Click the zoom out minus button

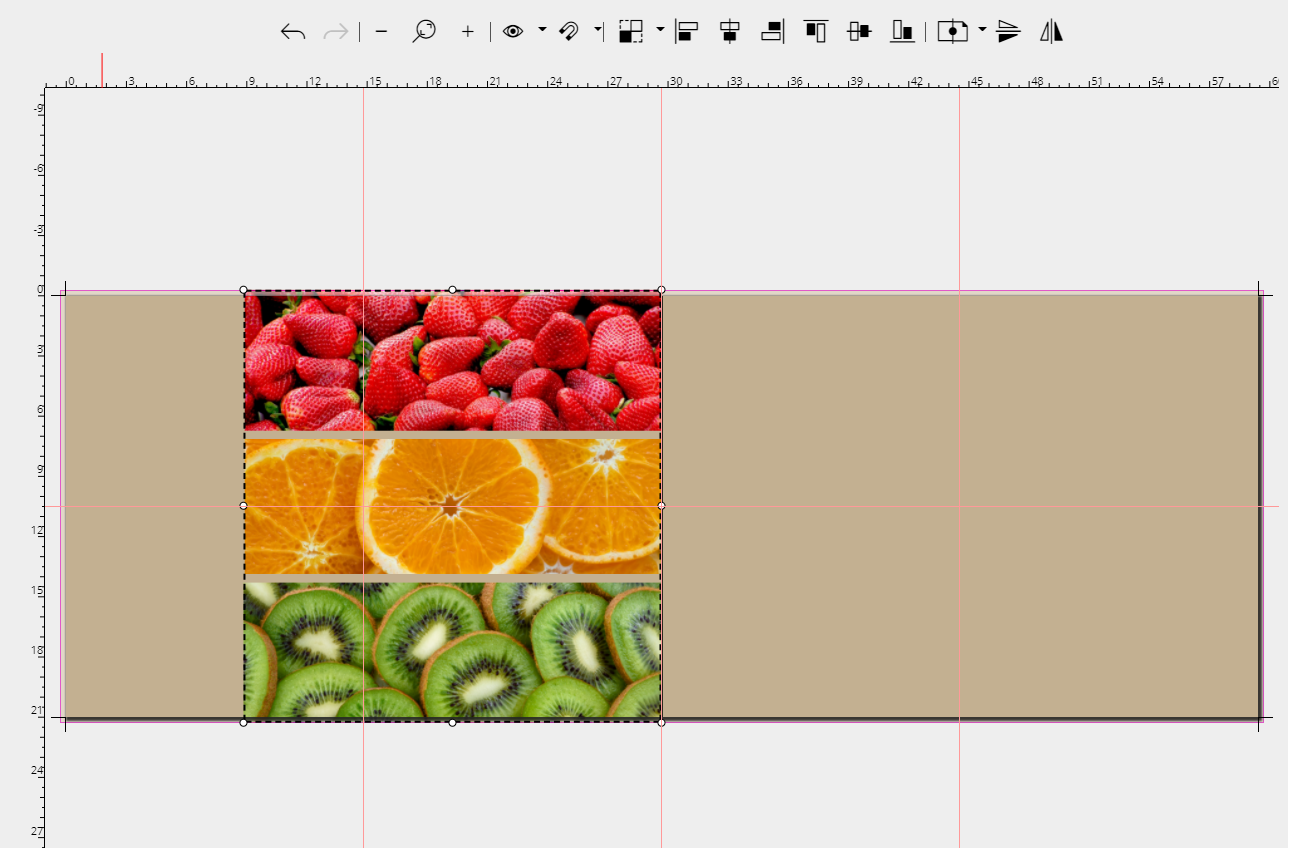[379, 31]
